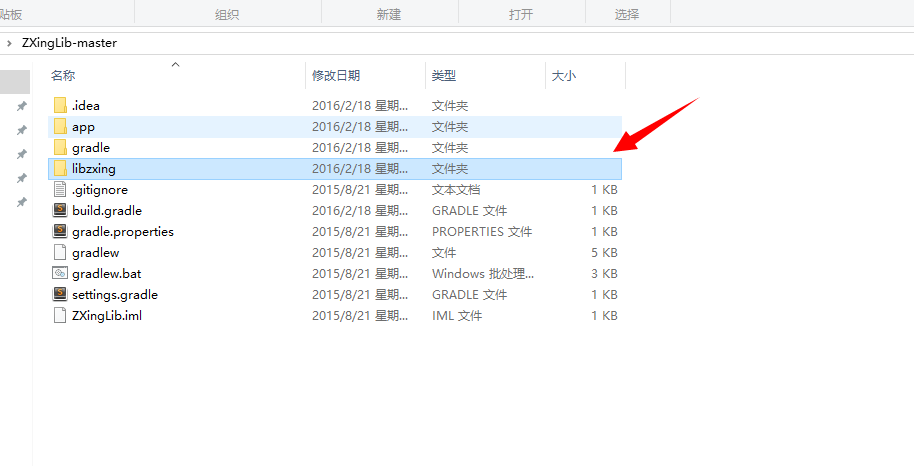Select the .idea file name
The width and height of the screenshot is (914, 466).
[86, 106]
